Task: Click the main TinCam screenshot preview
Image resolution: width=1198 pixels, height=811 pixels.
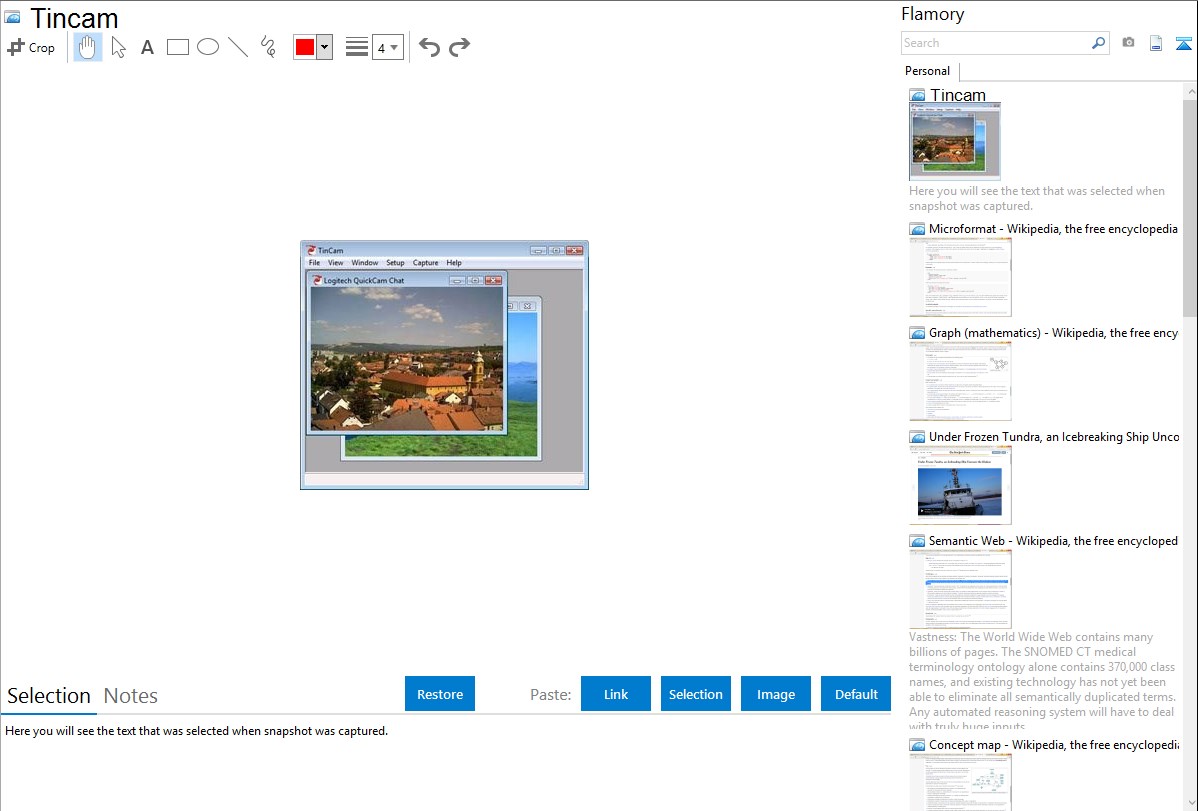Action: coord(445,365)
